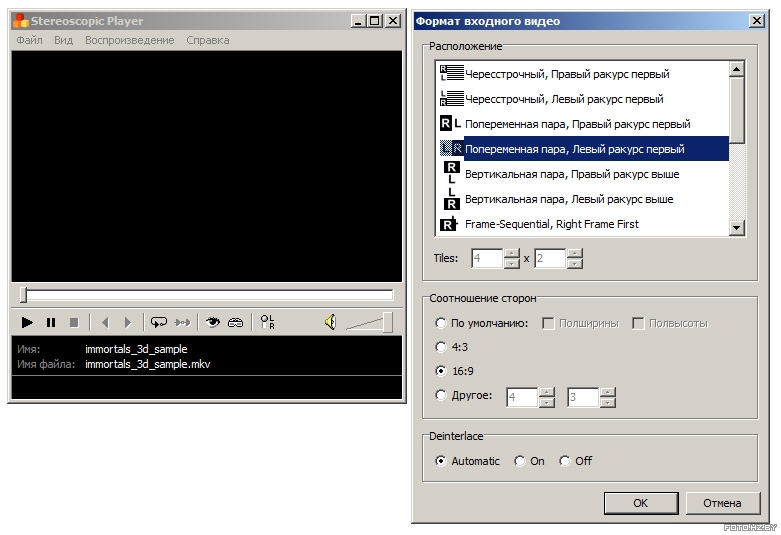This screenshot has width=781, height=535.
Task: Open the Воспроизведение menu
Action: [130, 40]
